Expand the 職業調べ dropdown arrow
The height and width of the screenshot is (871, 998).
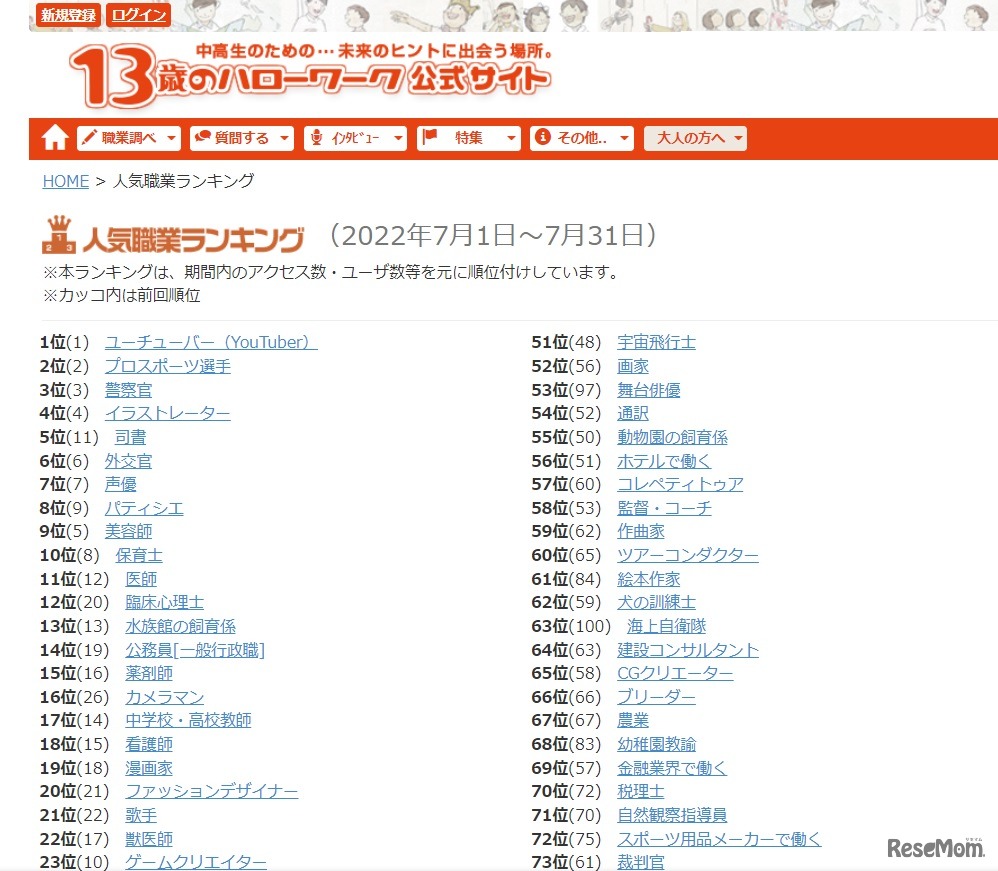[x=170, y=138]
